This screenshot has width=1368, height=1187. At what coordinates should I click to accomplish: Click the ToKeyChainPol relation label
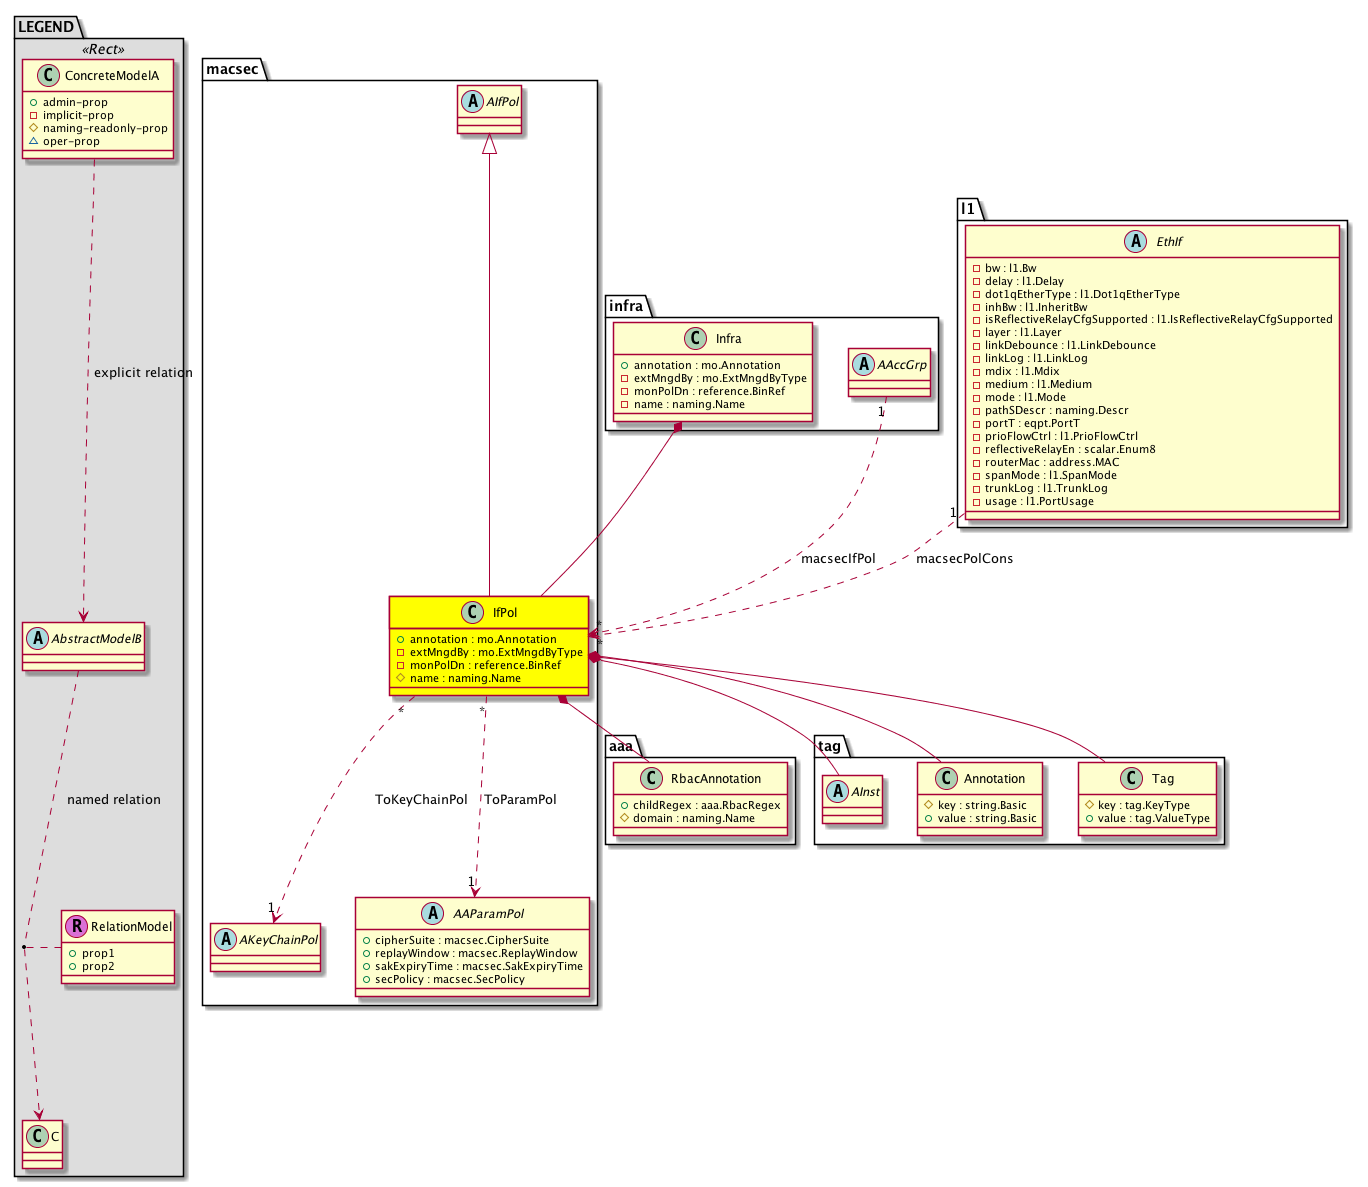[x=421, y=800]
